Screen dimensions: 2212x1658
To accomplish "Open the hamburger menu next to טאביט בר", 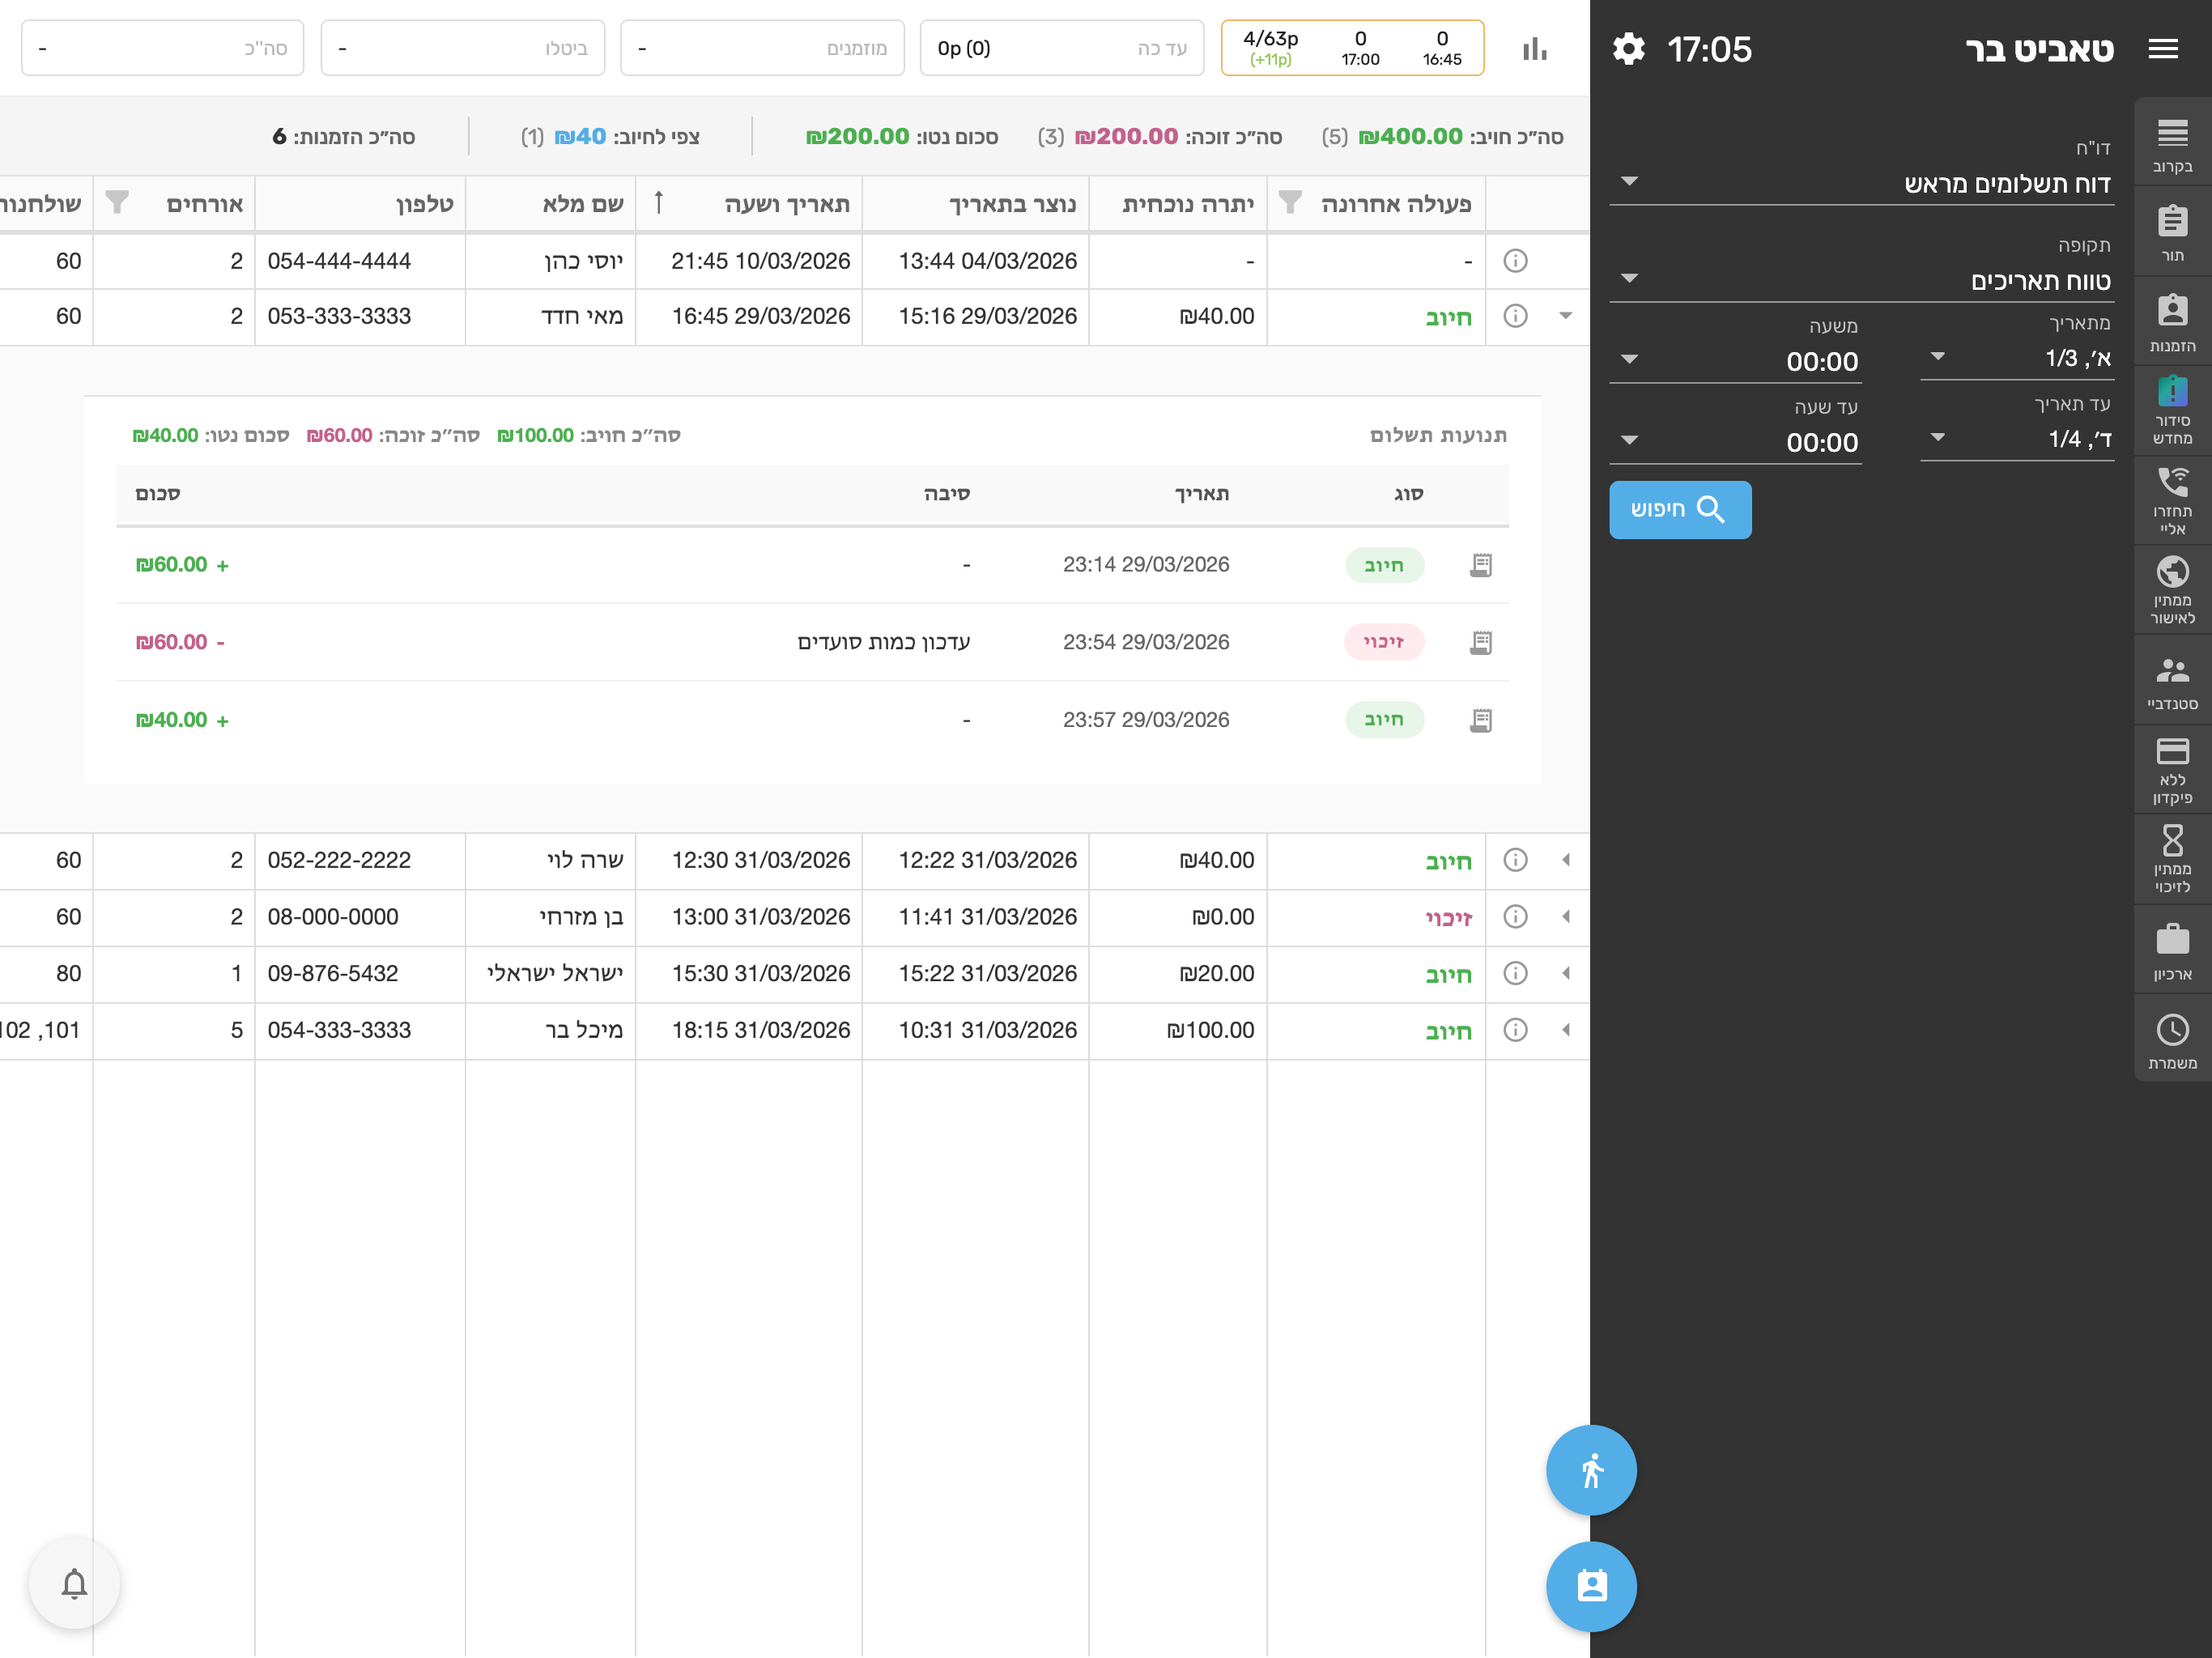I will point(2163,48).
